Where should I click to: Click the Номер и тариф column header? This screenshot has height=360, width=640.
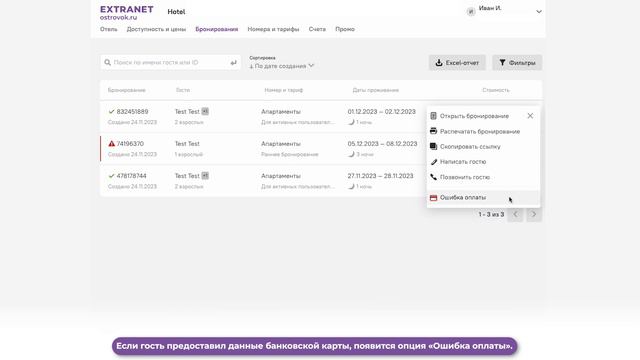tap(284, 90)
